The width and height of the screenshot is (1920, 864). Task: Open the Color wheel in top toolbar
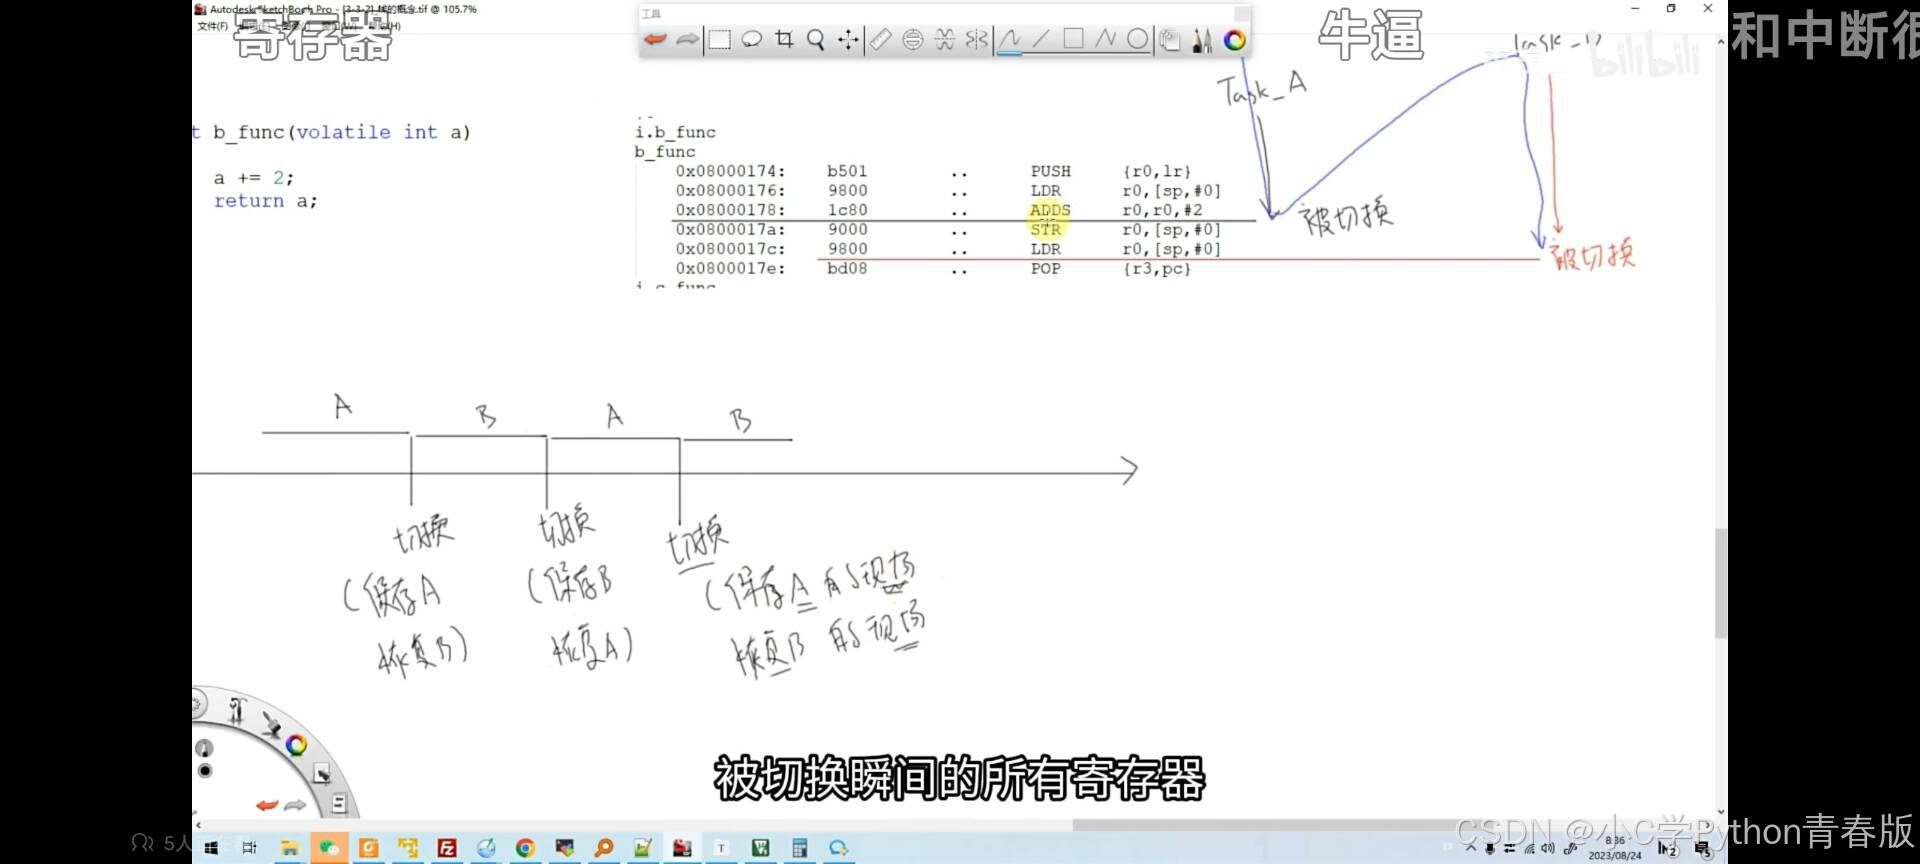(1235, 40)
